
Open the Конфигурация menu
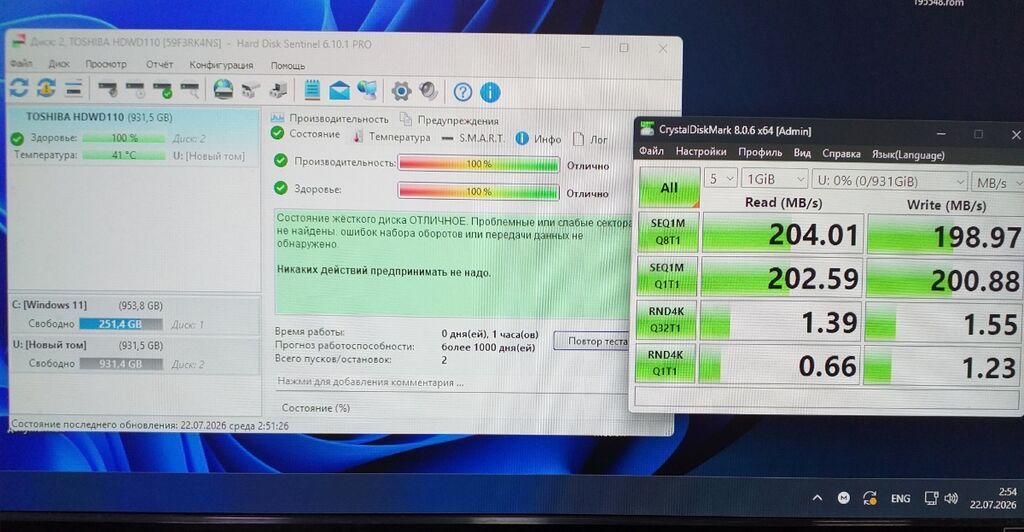pyautogui.click(x=221, y=65)
